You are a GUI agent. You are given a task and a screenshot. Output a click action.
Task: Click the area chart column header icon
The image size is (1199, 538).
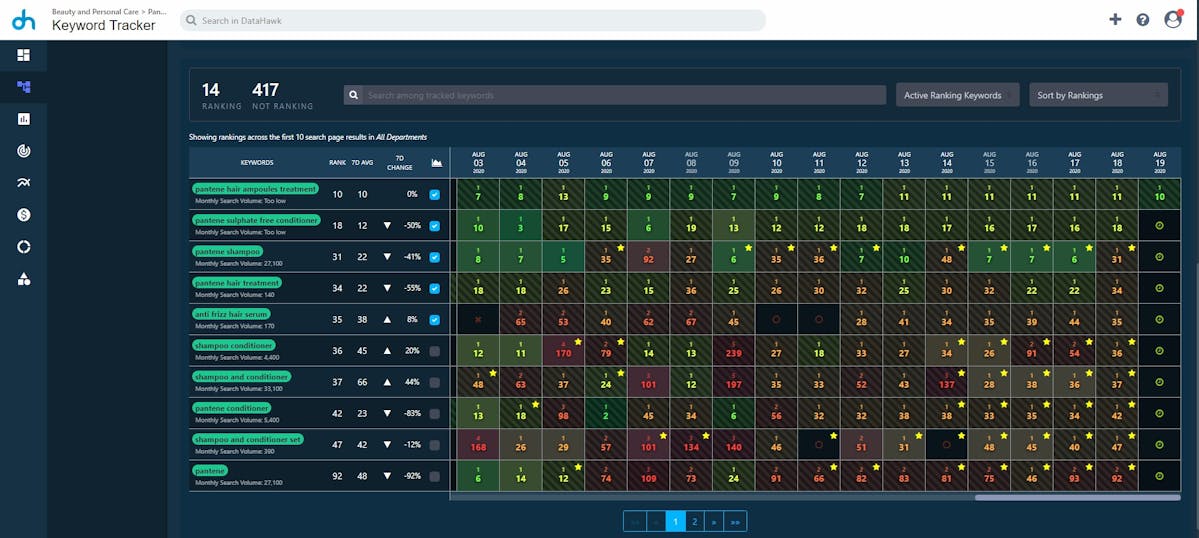(437, 163)
